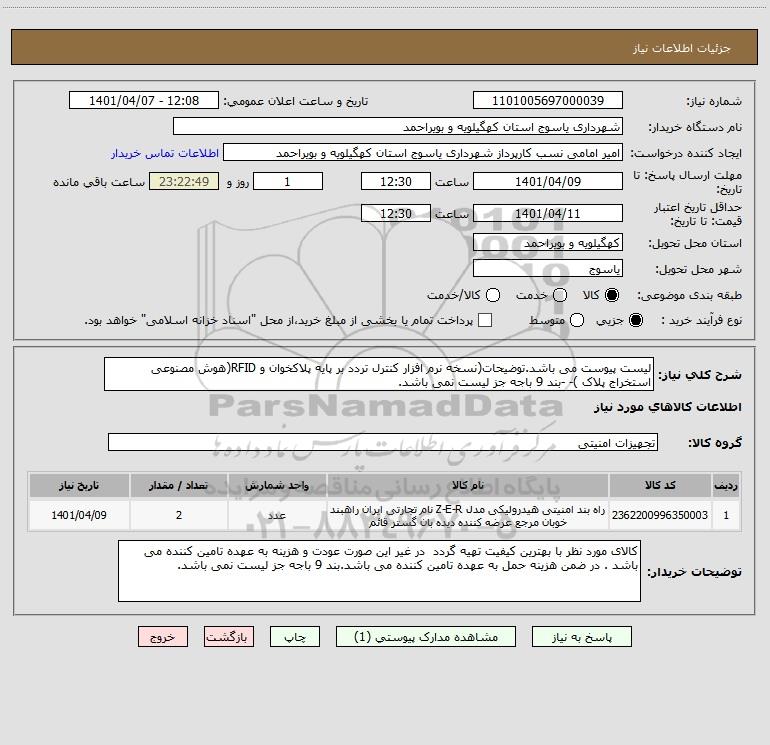Click the need number field 1101005697000039
770x745 pixels.
click(x=548, y=101)
